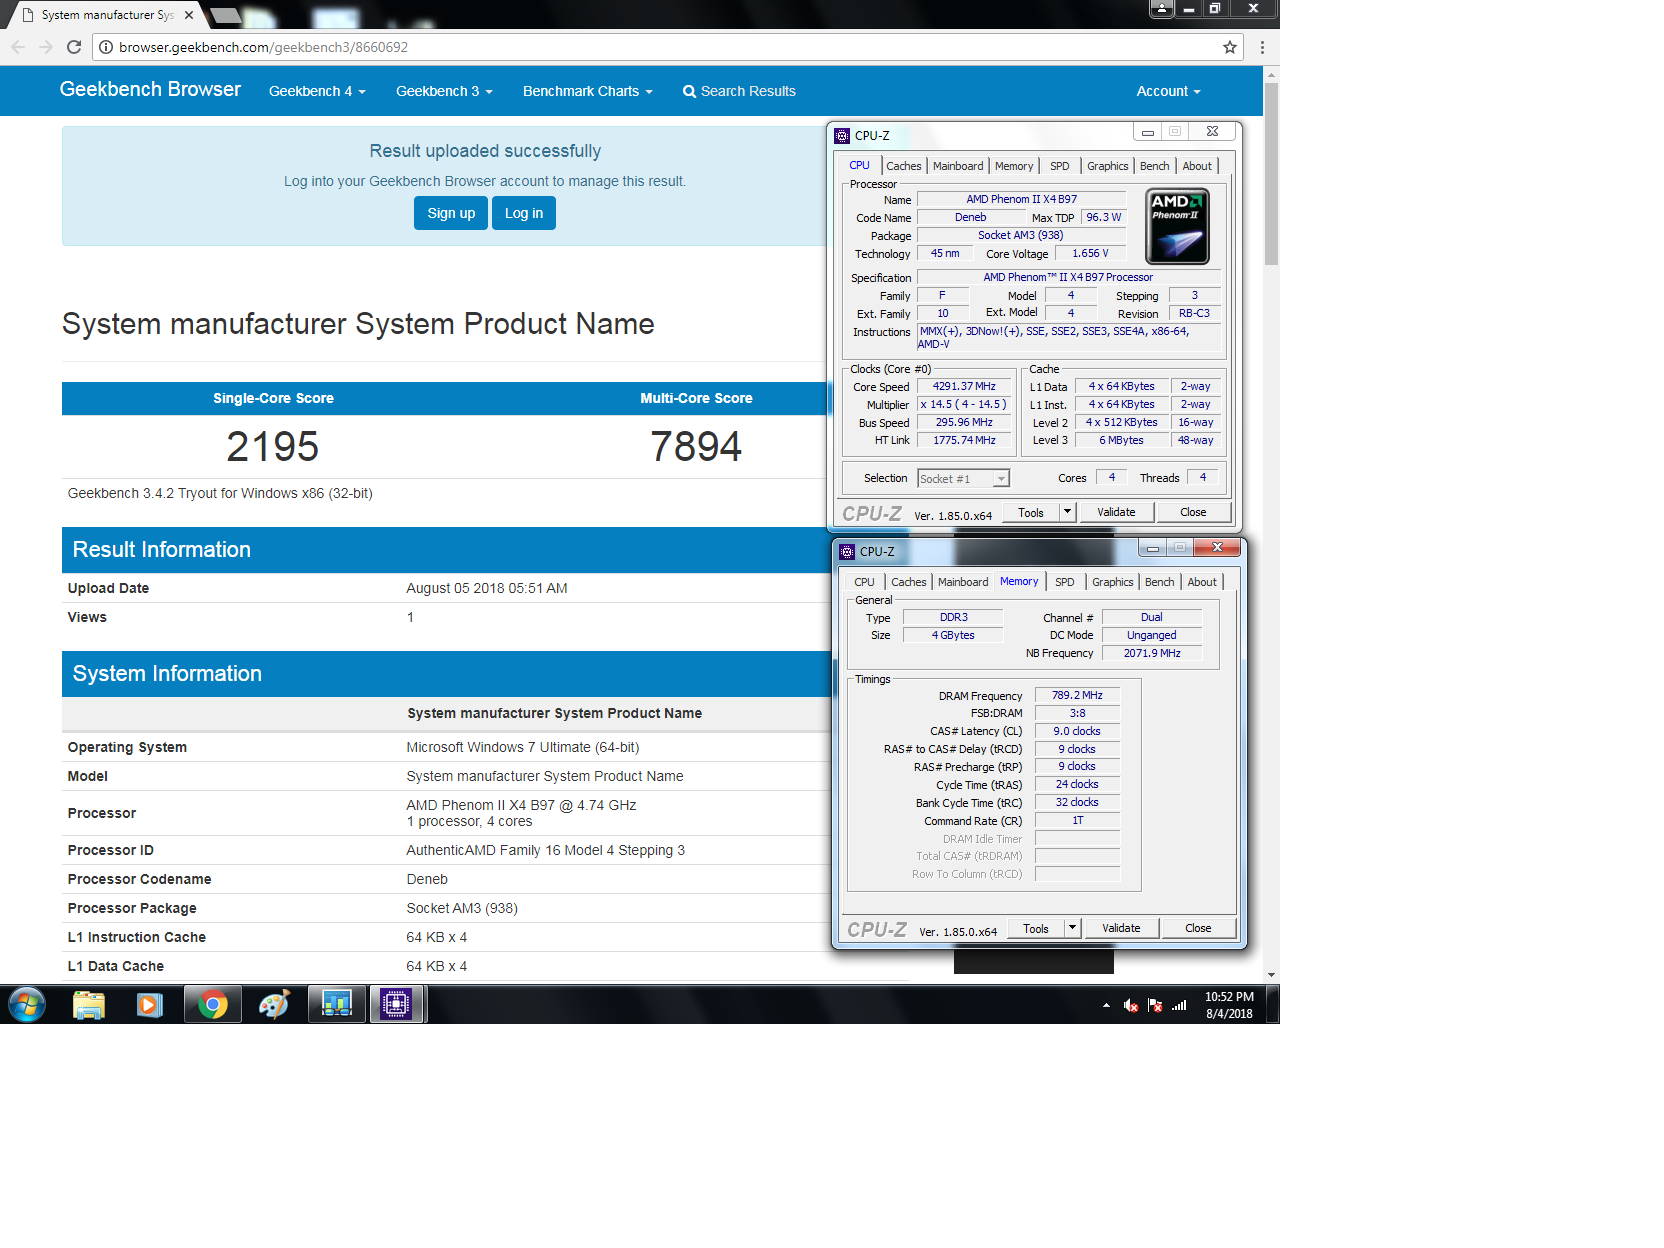Open Geekbench Browser home link
Viewport: 1664px width, 1248px height.
pos(150,89)
